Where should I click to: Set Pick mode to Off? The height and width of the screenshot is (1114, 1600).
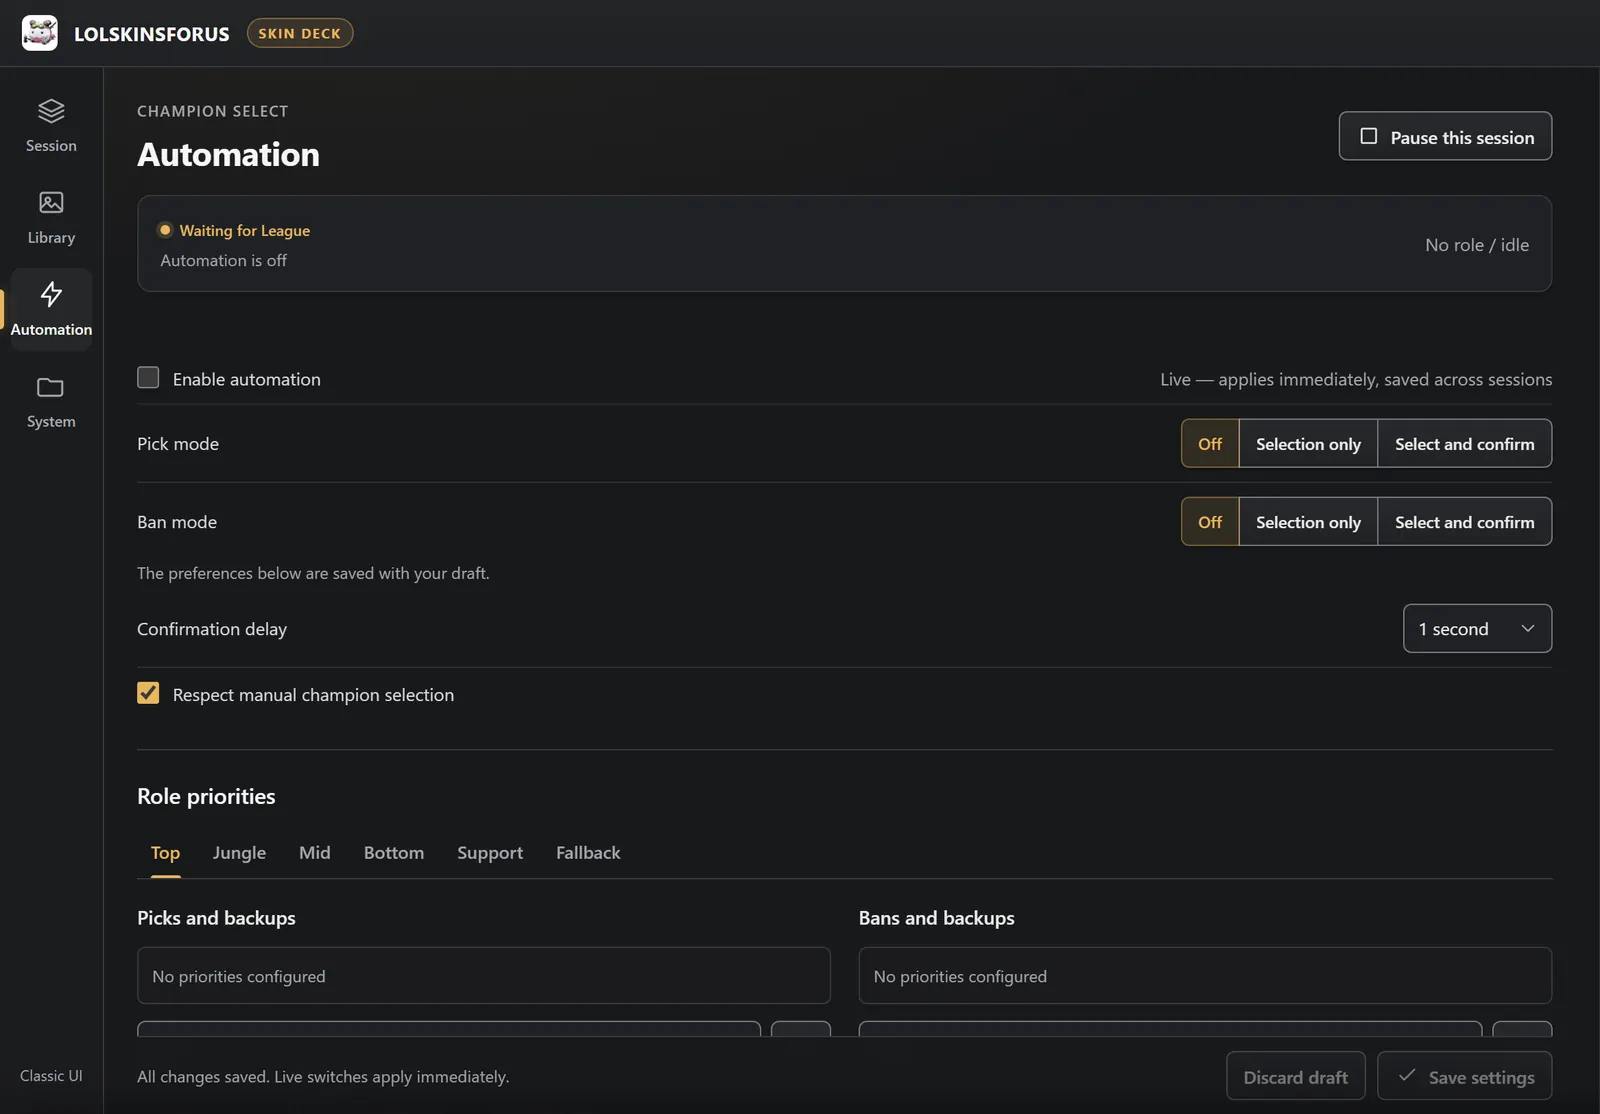click(x=1210, y=443)
